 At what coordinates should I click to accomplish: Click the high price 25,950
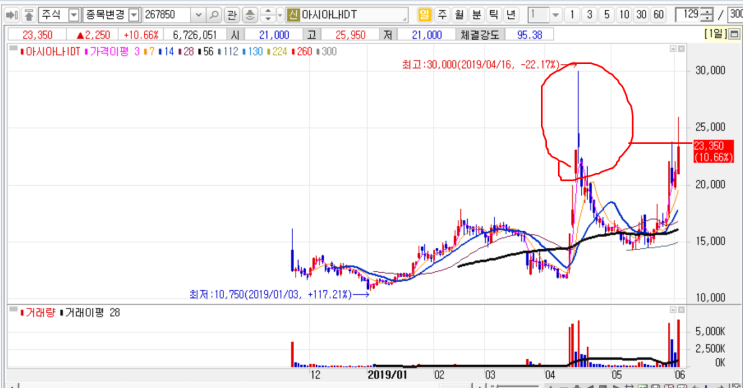(350, 35)
